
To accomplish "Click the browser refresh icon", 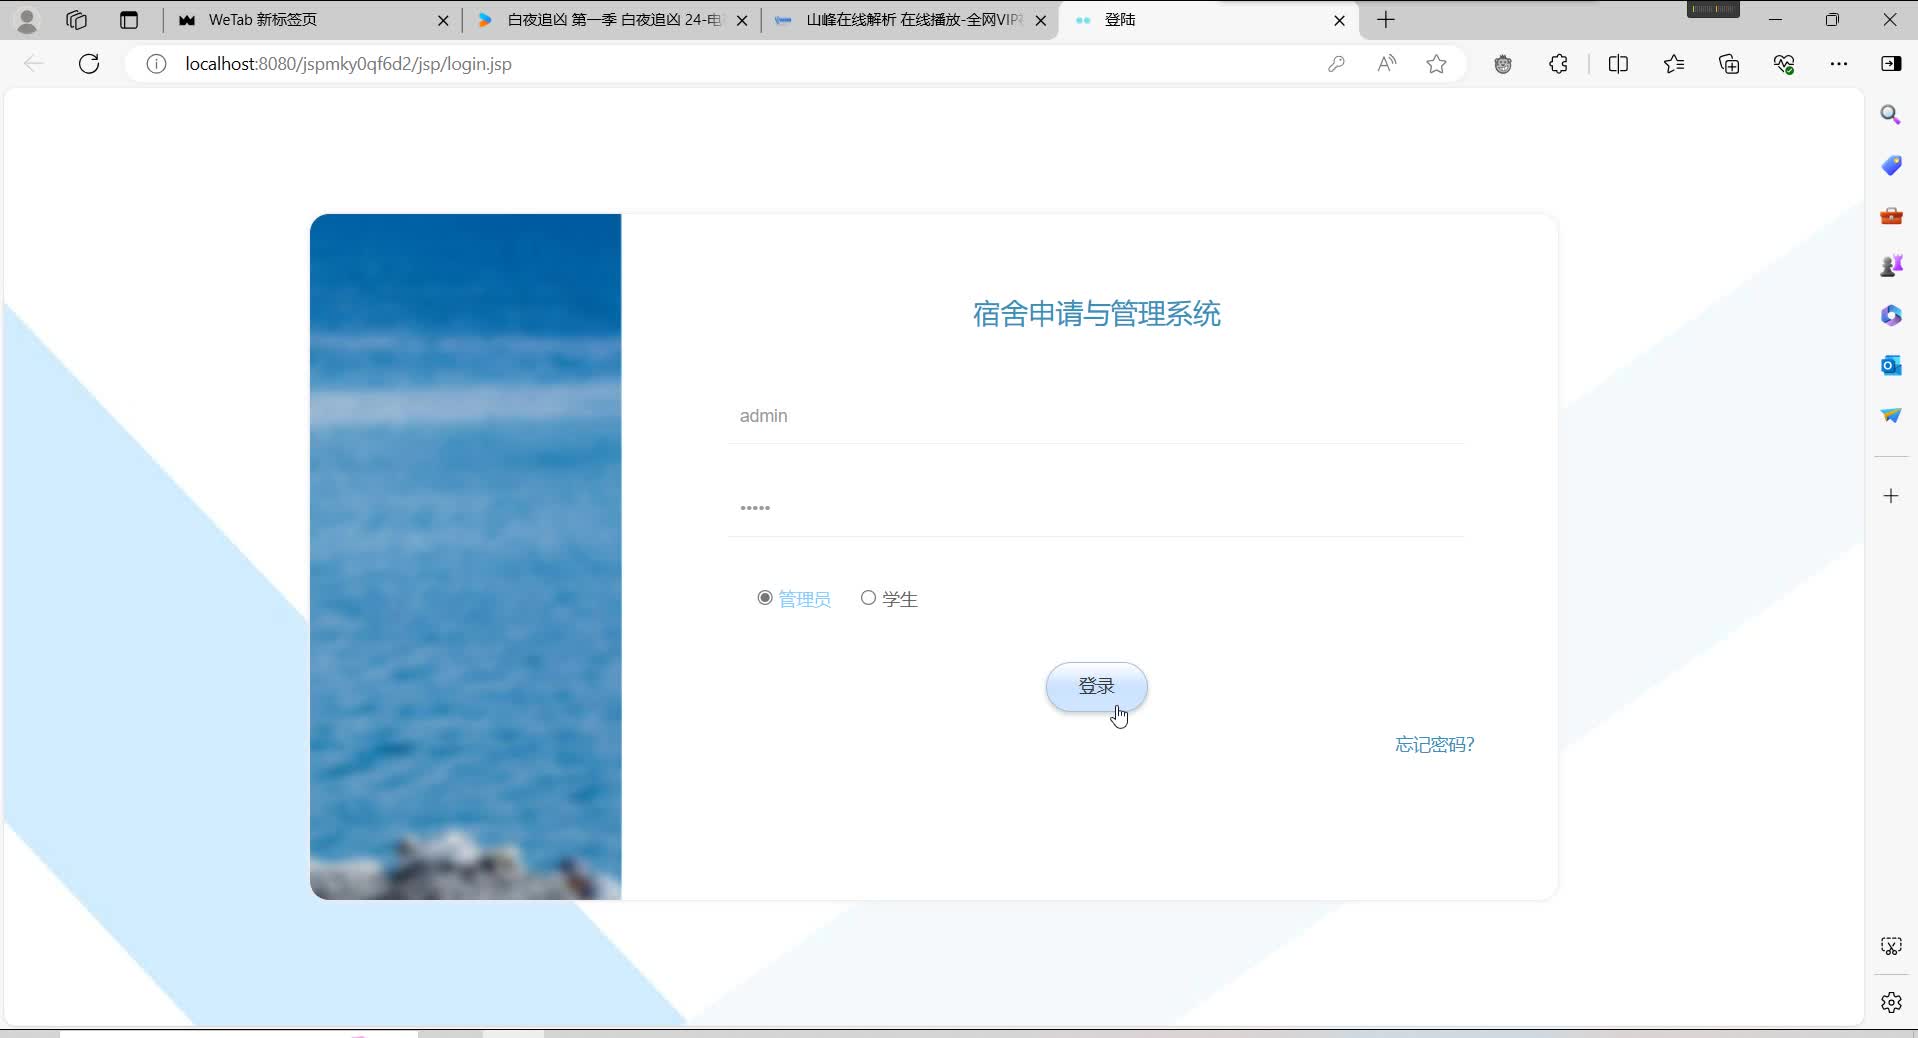I will point(89,64).
